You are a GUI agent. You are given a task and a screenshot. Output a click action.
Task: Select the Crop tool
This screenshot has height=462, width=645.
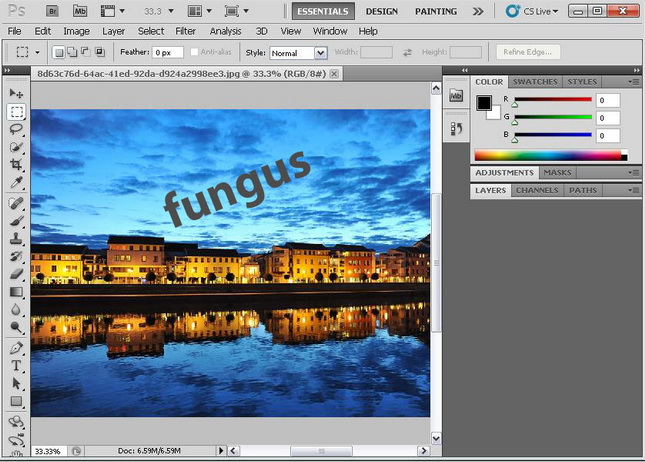click(x=16, y=165)
